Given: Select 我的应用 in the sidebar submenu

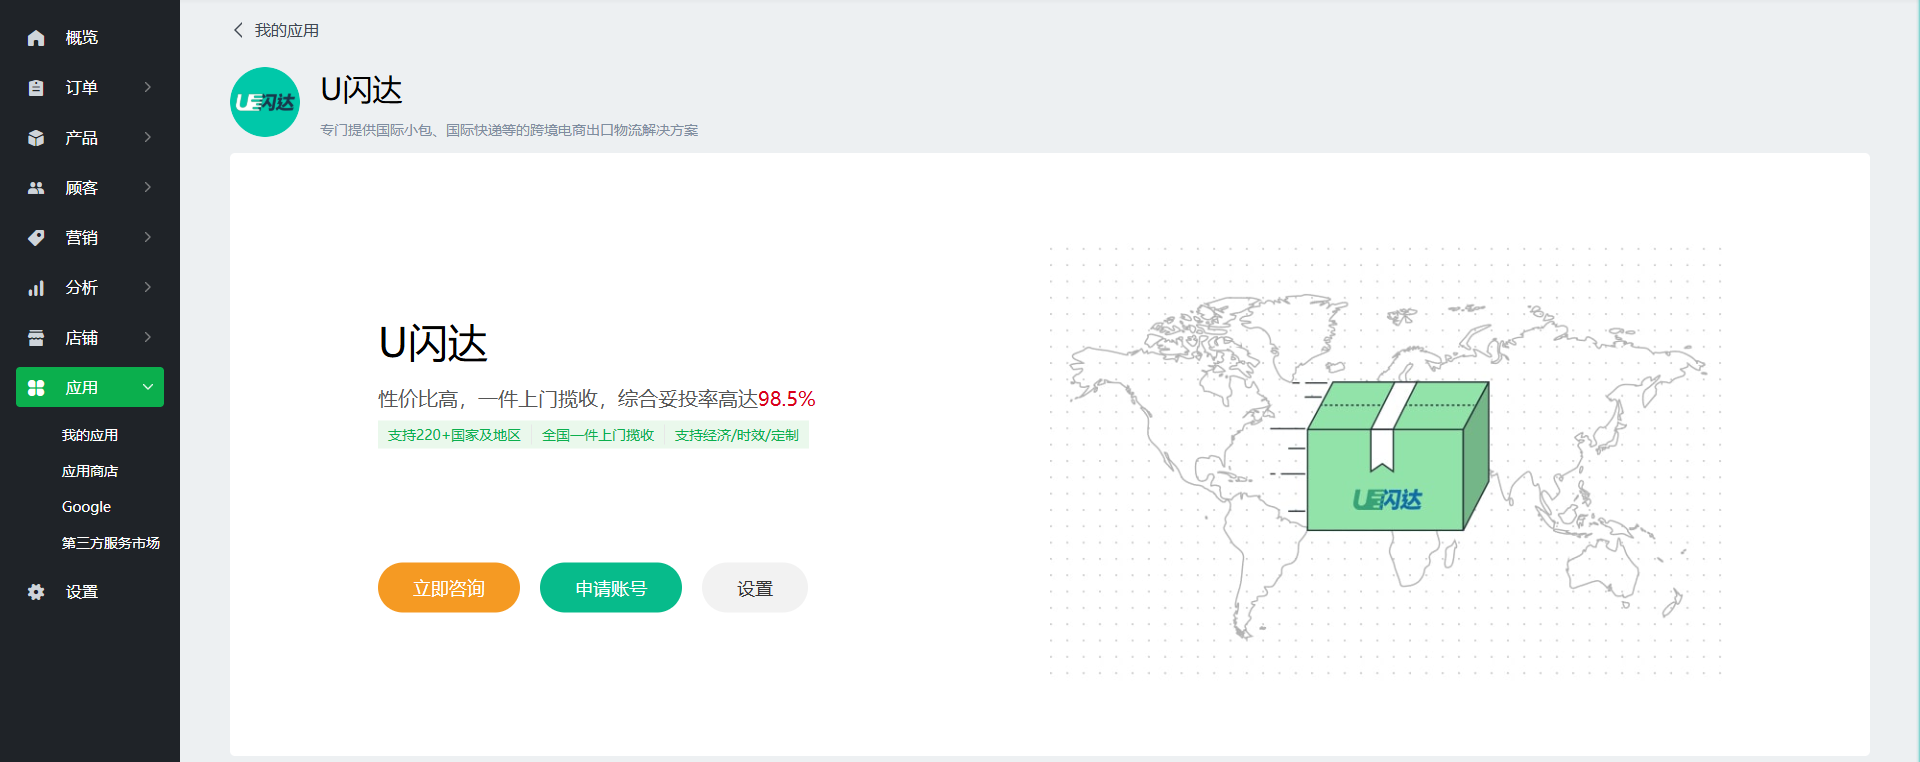Looking at the screenshot, I should [x=90, y=435].
